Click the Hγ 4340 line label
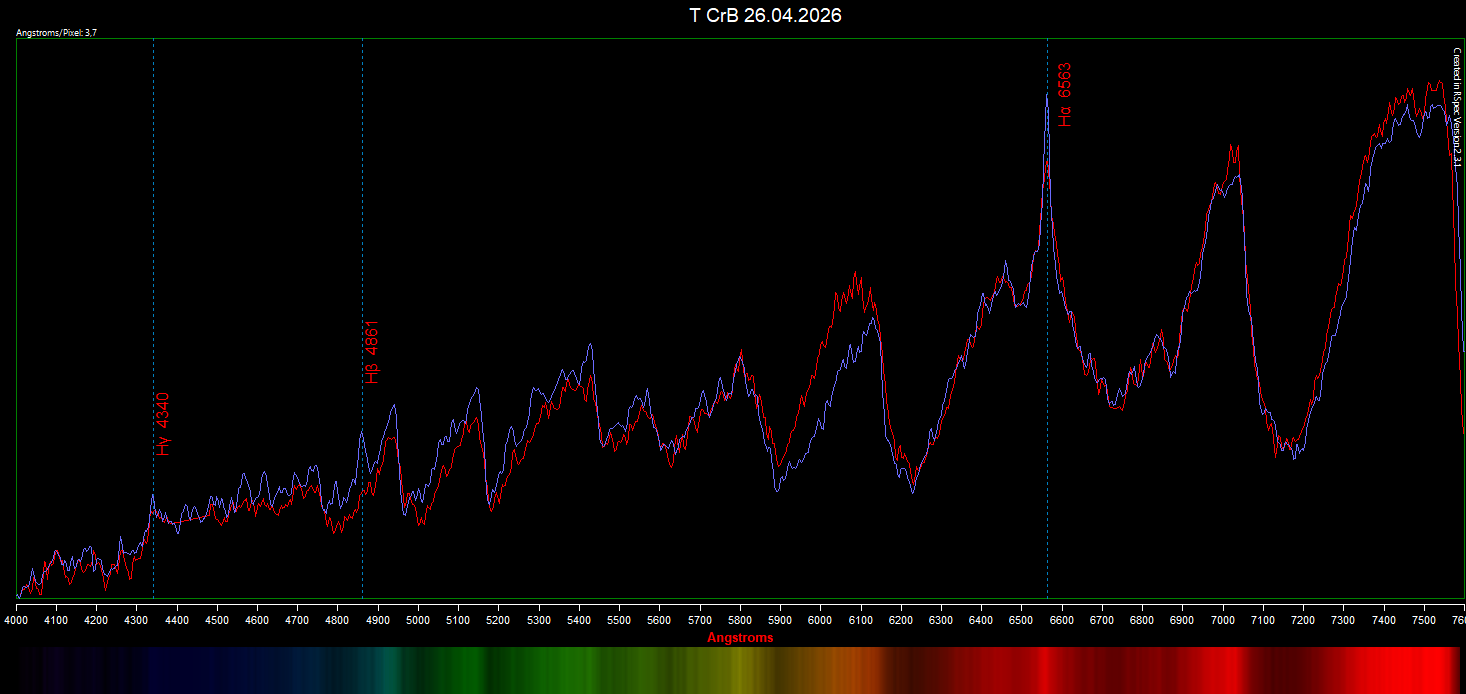 pyautogui.click(x=164, y=424)
